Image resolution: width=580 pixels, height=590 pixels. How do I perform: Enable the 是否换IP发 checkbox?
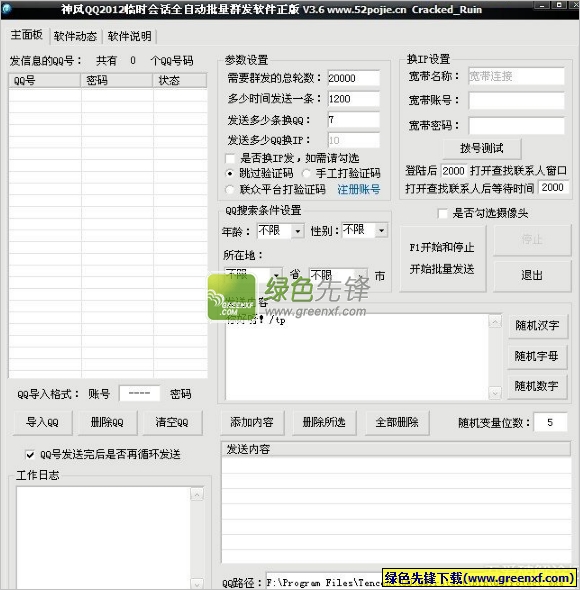(x=230, y=158)
